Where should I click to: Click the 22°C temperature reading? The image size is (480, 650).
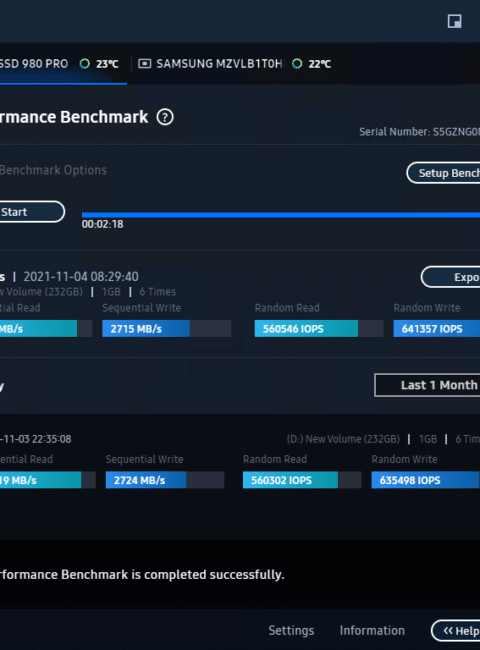(320, 64)
